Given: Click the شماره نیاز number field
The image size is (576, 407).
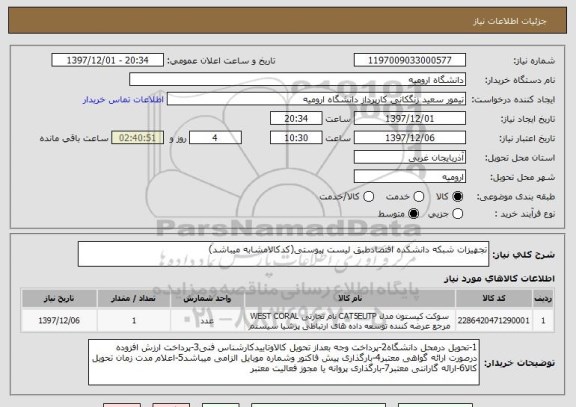Looking at the screenshot, I should coord(410,60).
